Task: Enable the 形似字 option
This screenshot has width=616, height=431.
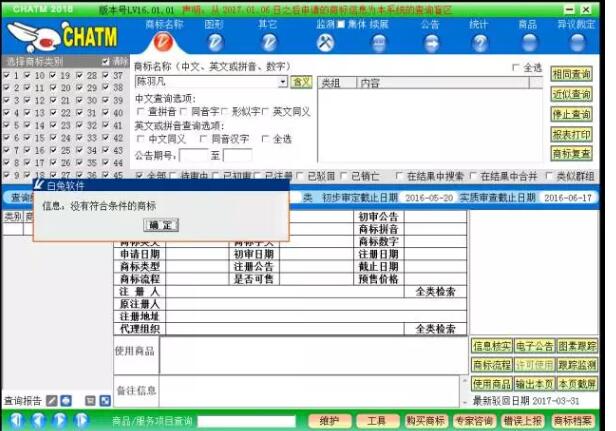Action: point(224,112)
